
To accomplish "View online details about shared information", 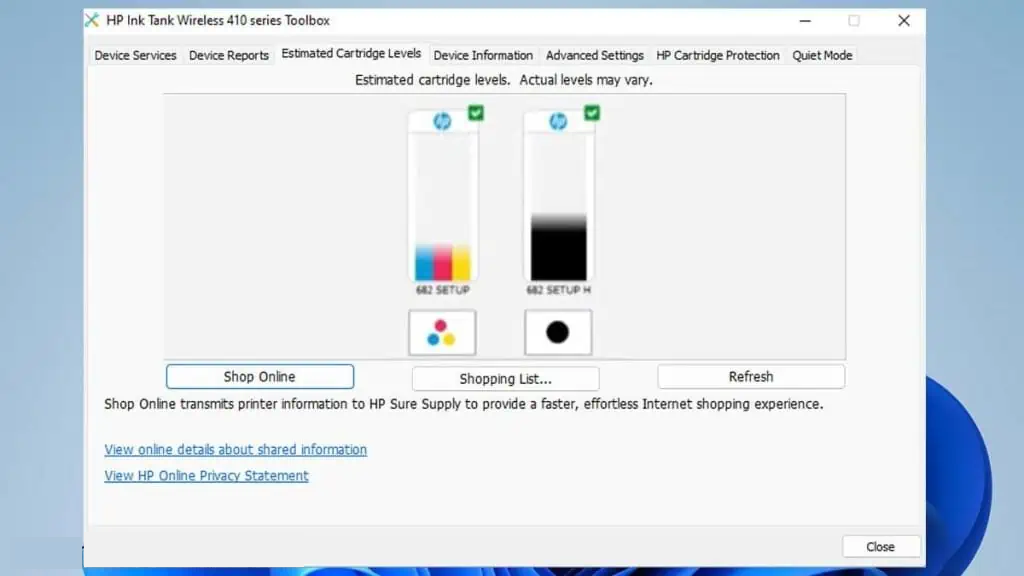I will tap(236, 449).
